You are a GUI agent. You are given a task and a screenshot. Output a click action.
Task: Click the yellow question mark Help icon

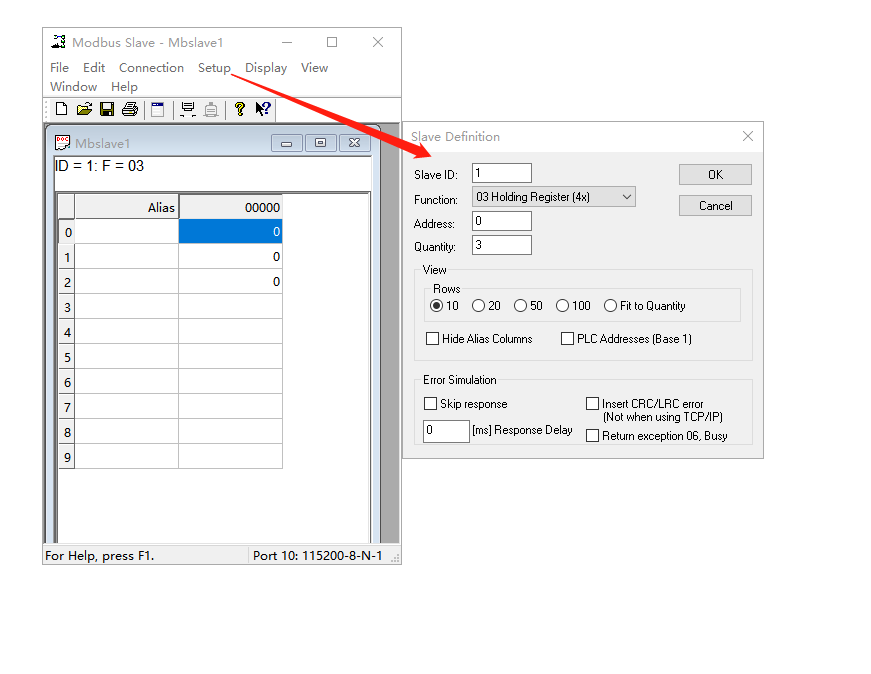point(240,109)
